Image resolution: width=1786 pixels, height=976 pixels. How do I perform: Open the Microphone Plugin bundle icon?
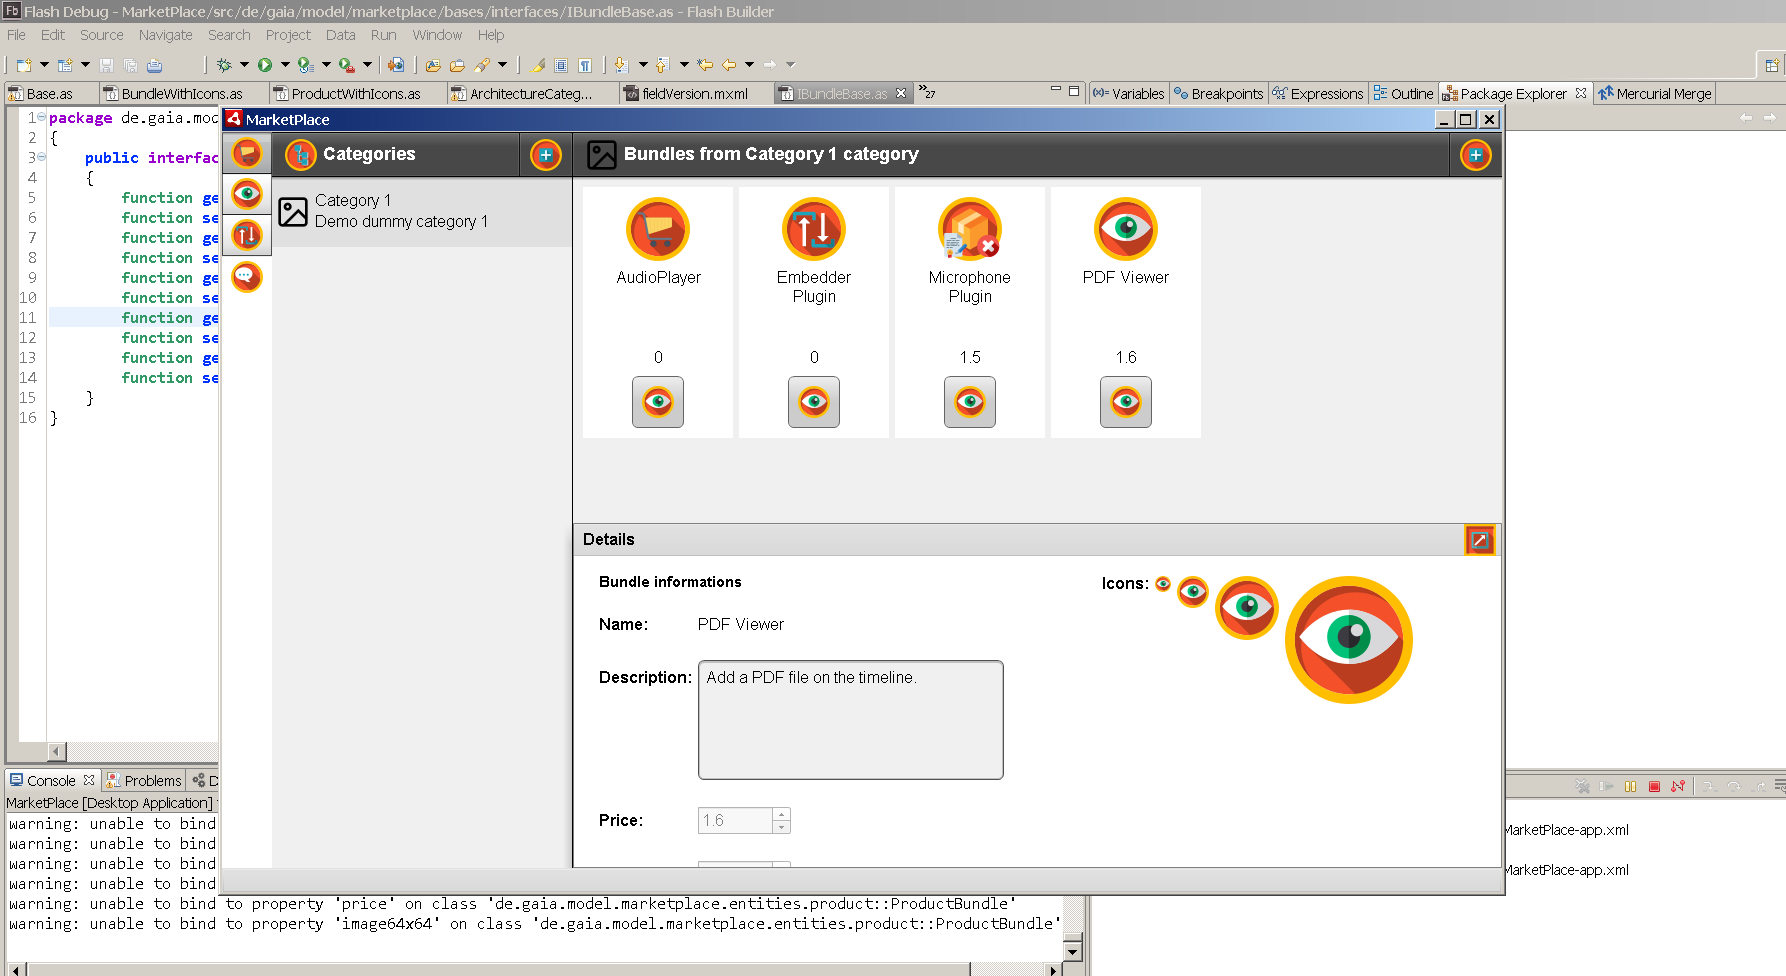tap(970, 229)
